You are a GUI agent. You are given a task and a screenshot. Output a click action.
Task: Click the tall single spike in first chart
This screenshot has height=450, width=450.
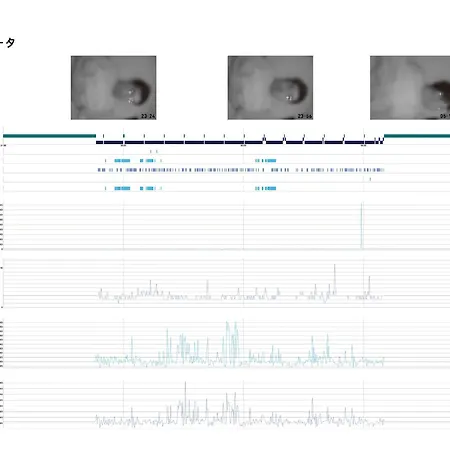362,225
